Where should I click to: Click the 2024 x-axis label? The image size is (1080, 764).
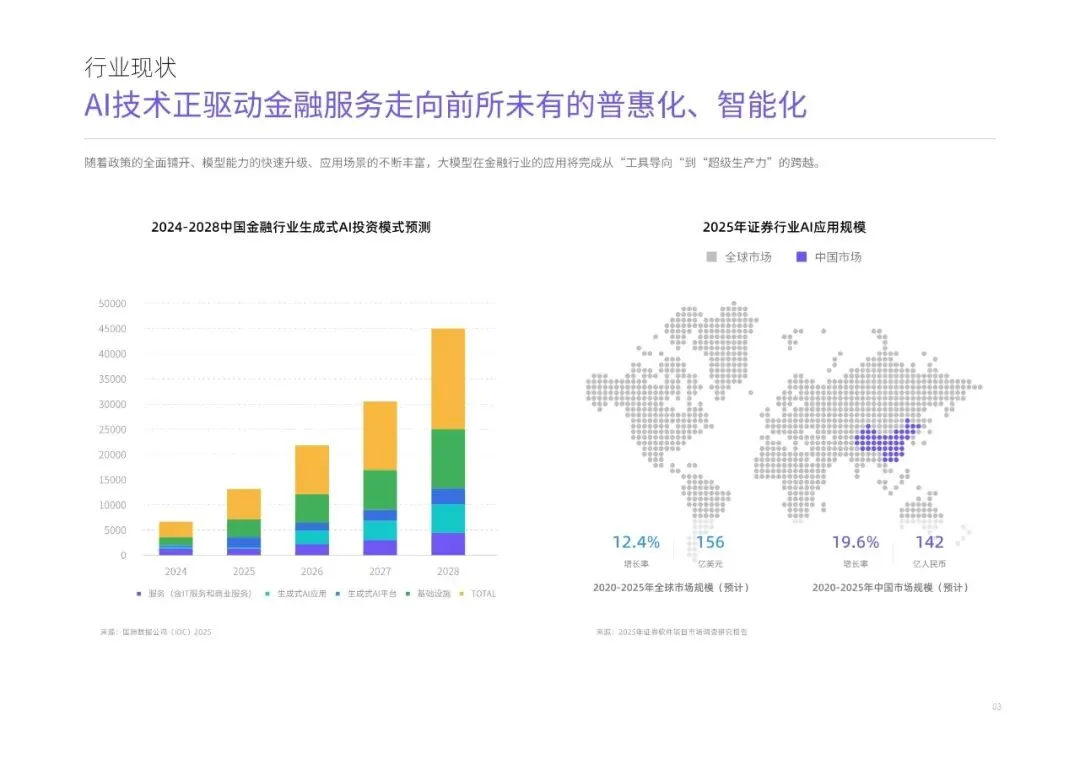coord(176,572)
